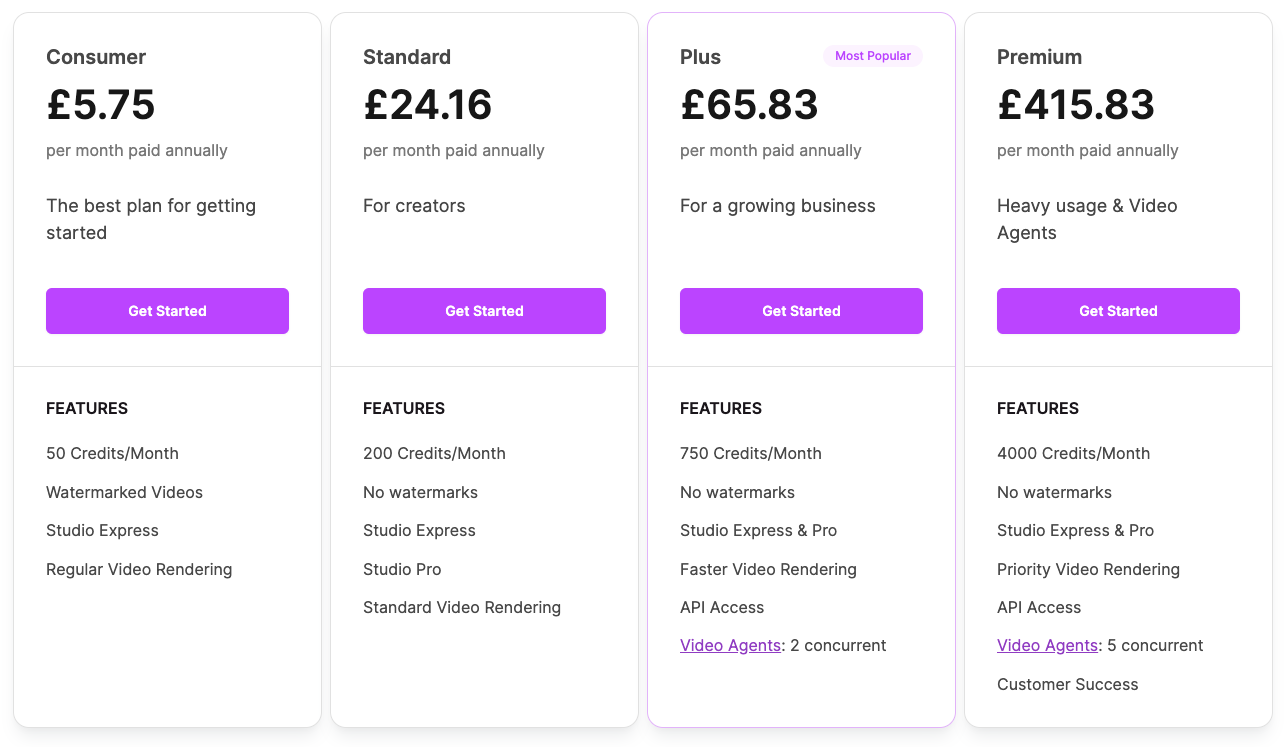Viewport: 1284px width, 747px height.
Task: Click the Faster Video Rendering feature
Action: [x=768, y=570]
